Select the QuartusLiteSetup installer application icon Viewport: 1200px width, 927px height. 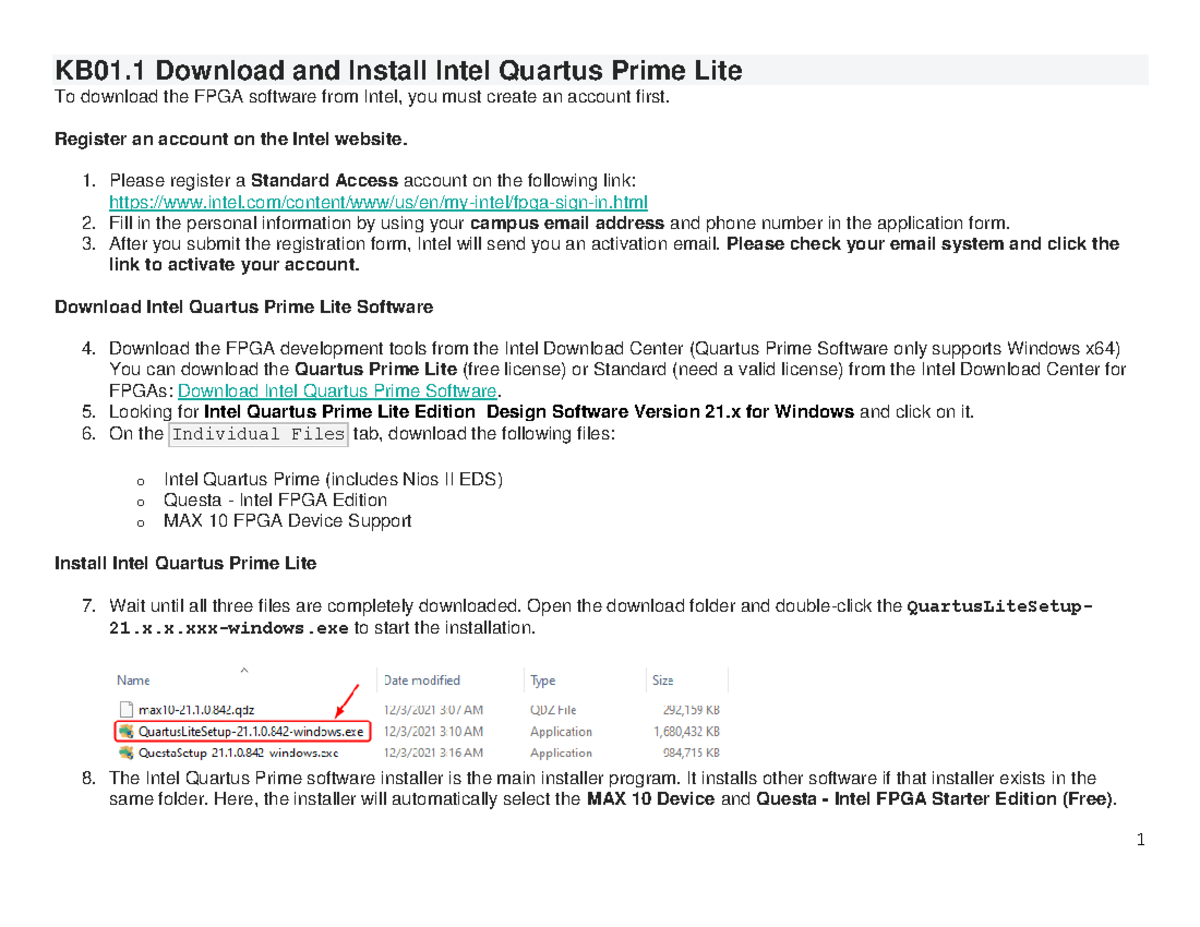[125, 731]
